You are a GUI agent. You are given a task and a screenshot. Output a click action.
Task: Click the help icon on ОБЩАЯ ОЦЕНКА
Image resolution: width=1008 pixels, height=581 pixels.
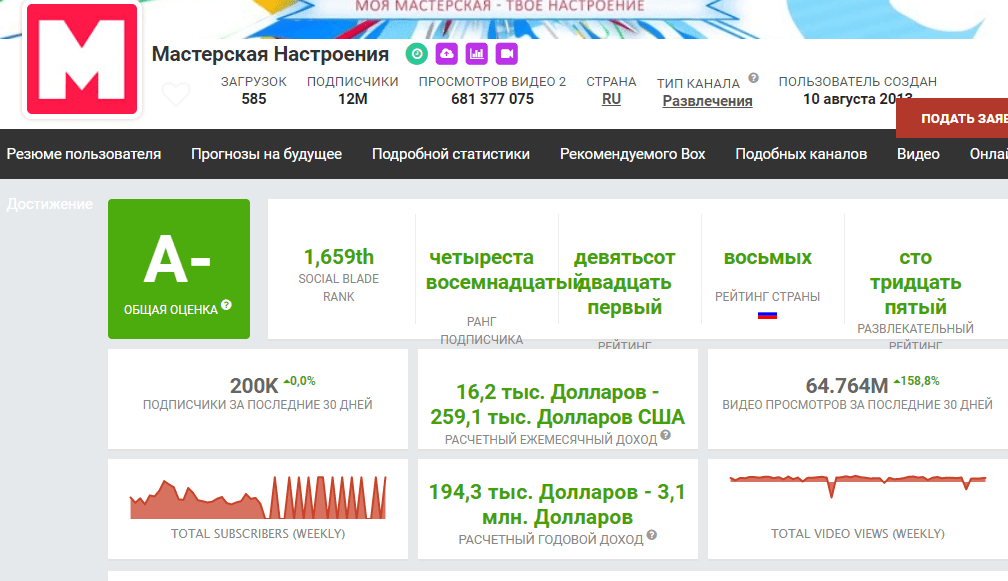coord(226,305)
